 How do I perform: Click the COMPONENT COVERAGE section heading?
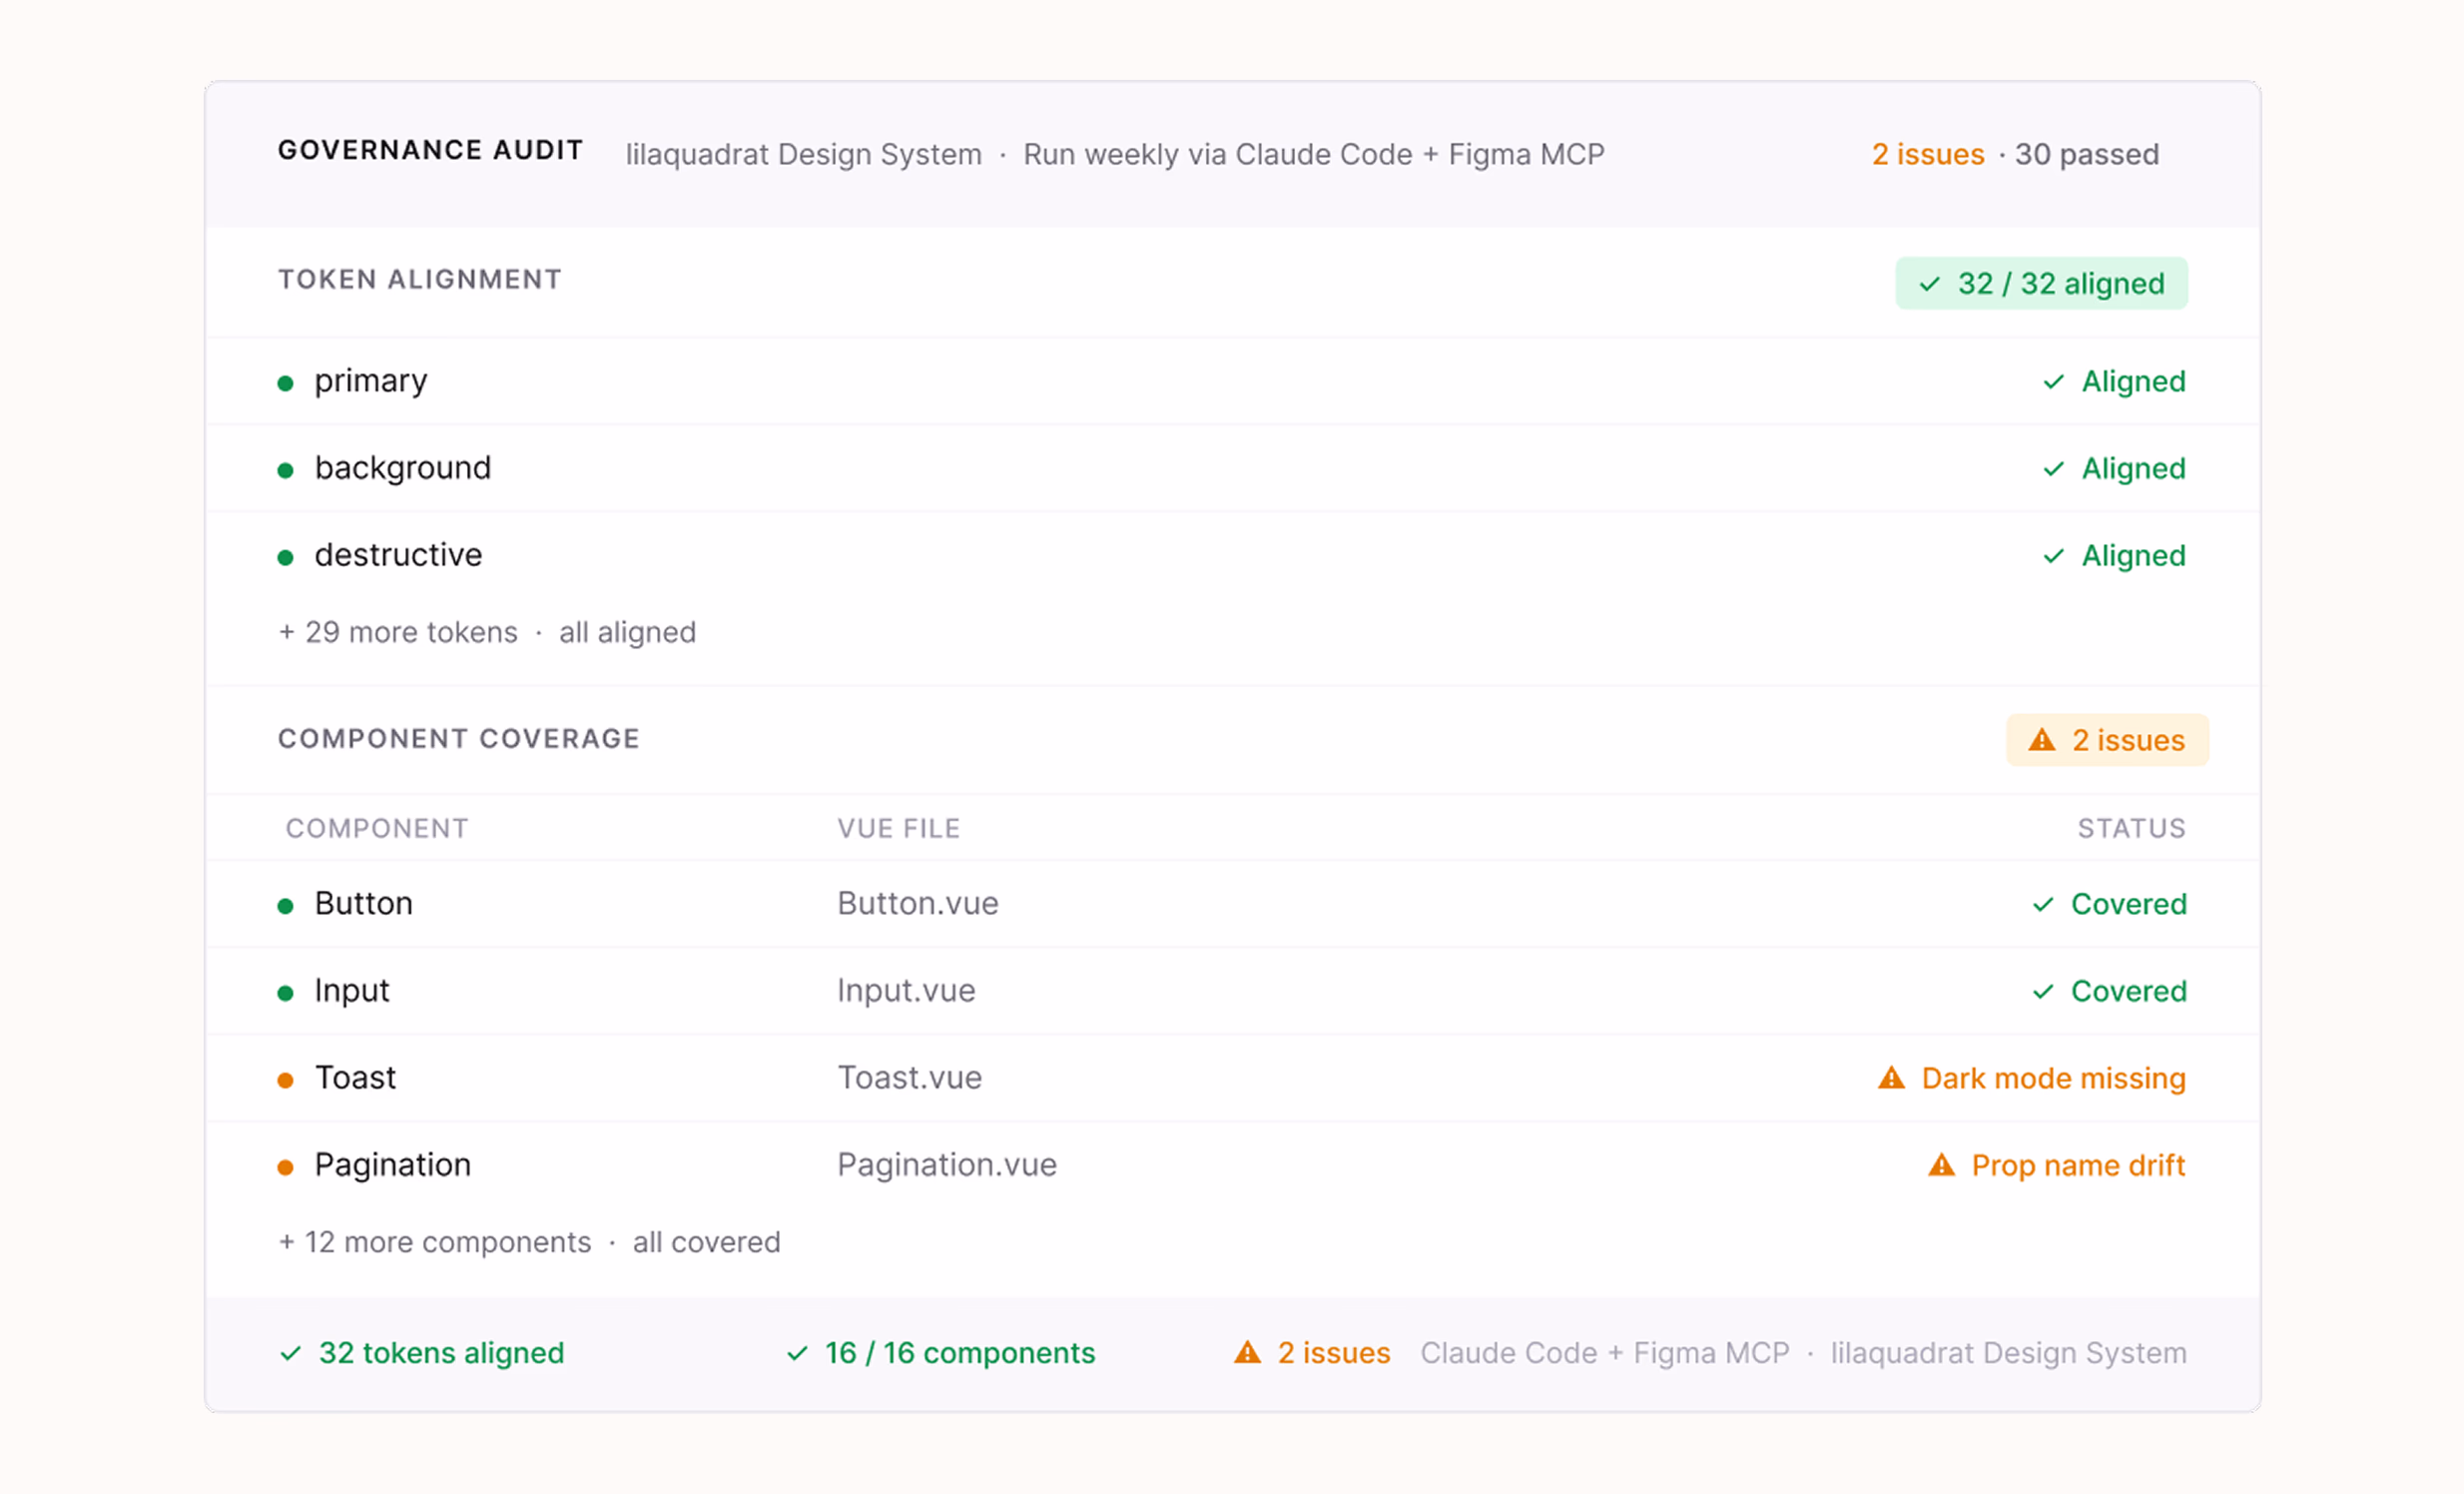[459, 738]
